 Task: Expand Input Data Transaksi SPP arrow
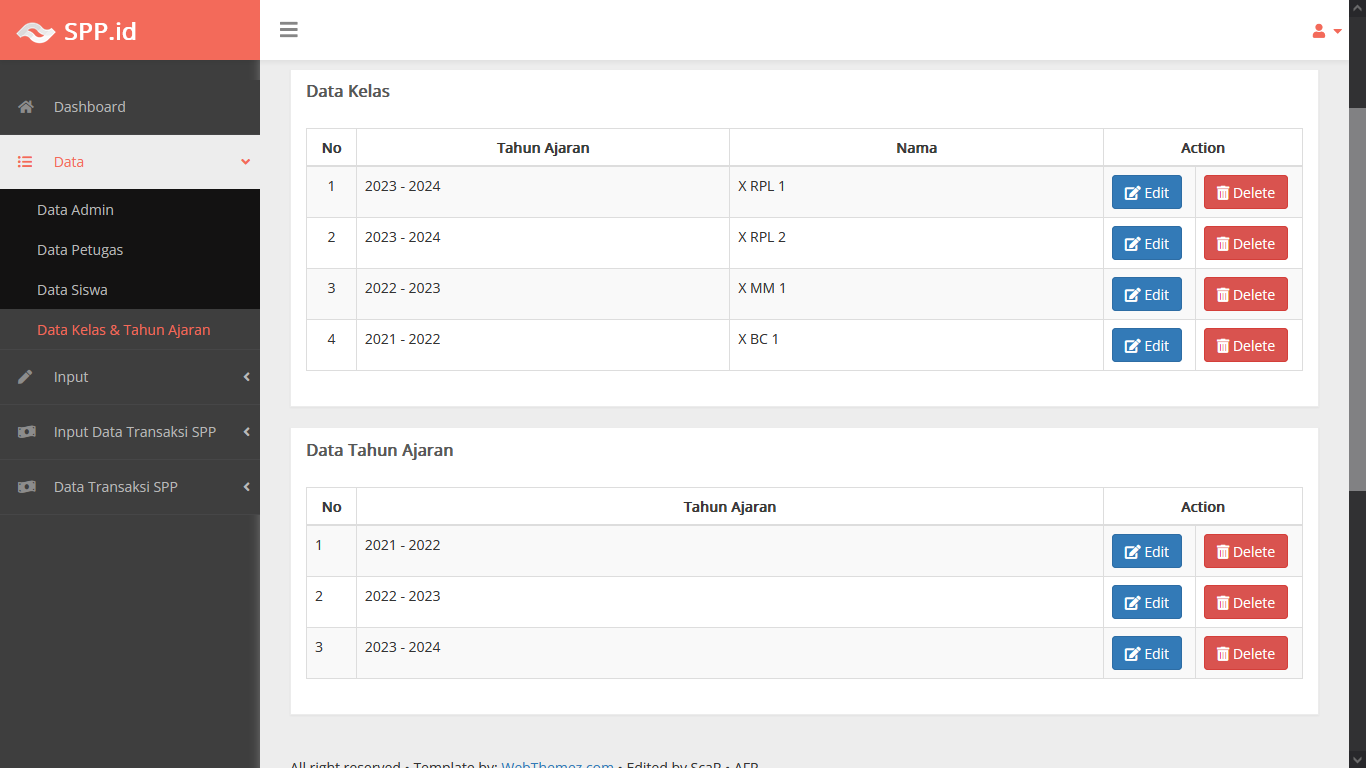(246, 432)
